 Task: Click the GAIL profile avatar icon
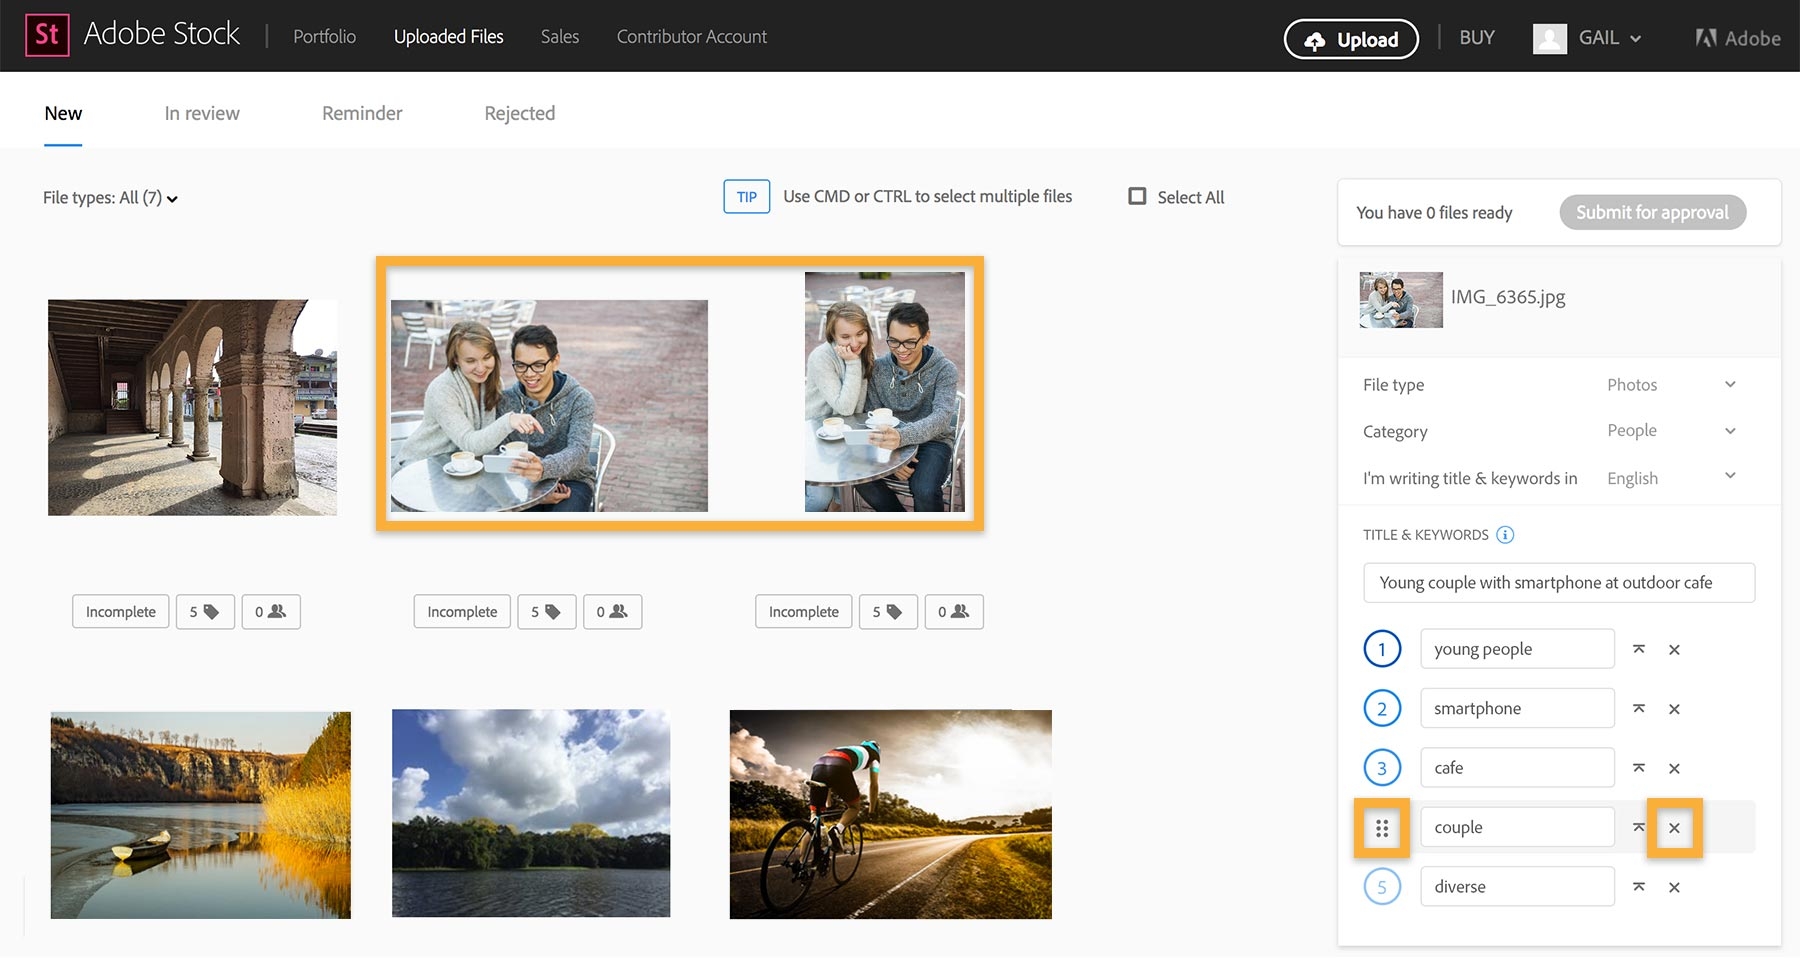click(1550, 38)
